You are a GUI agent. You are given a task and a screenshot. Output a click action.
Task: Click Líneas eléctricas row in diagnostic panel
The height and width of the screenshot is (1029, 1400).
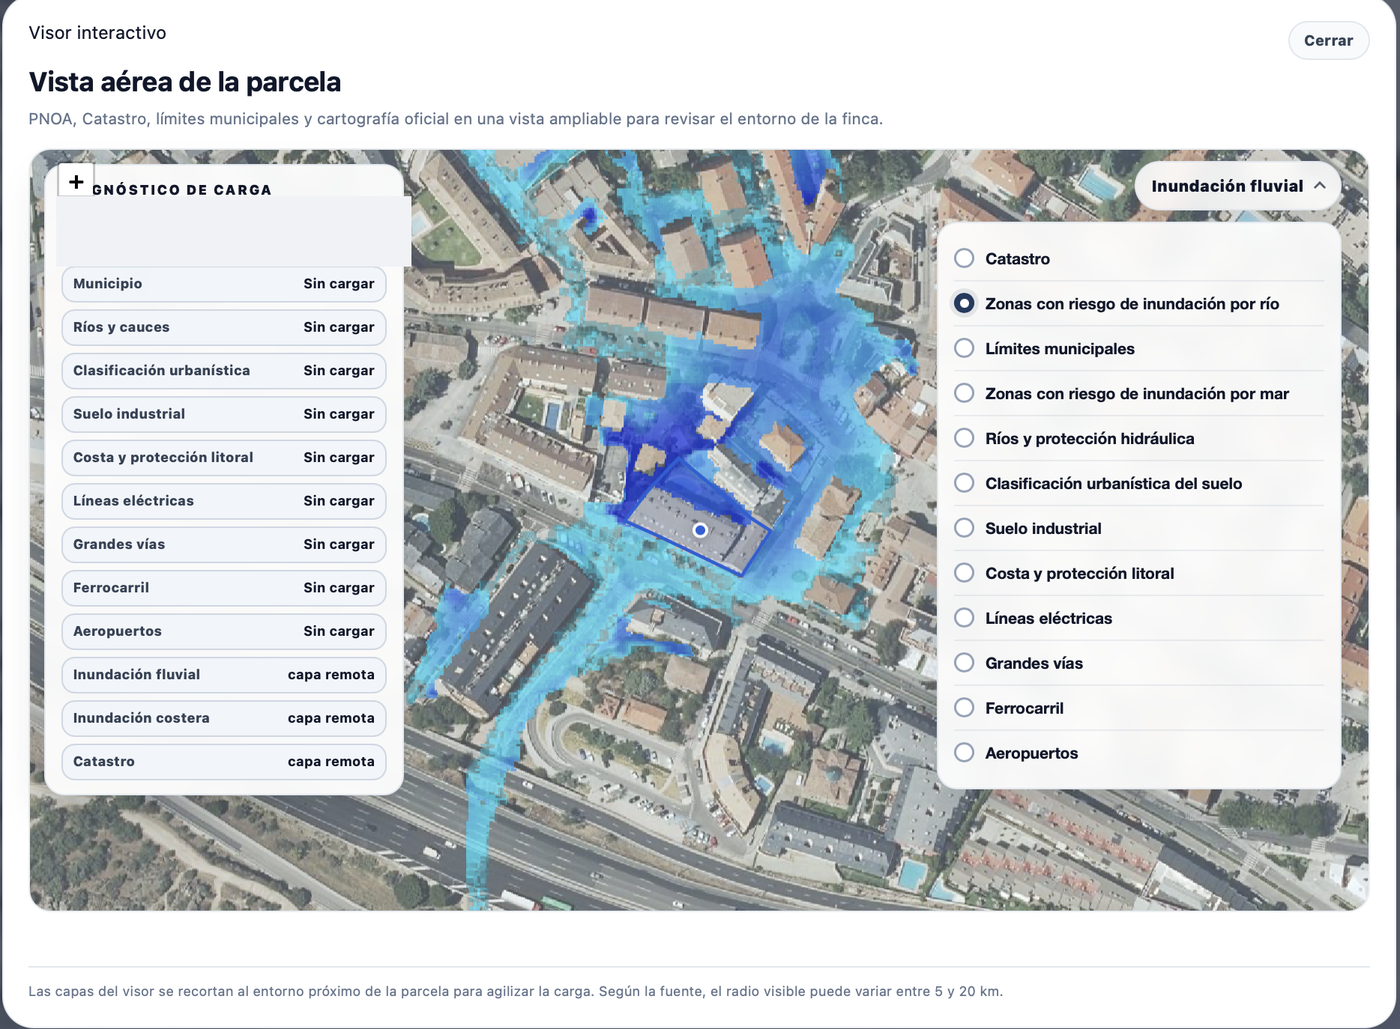(x=224, y=501)
